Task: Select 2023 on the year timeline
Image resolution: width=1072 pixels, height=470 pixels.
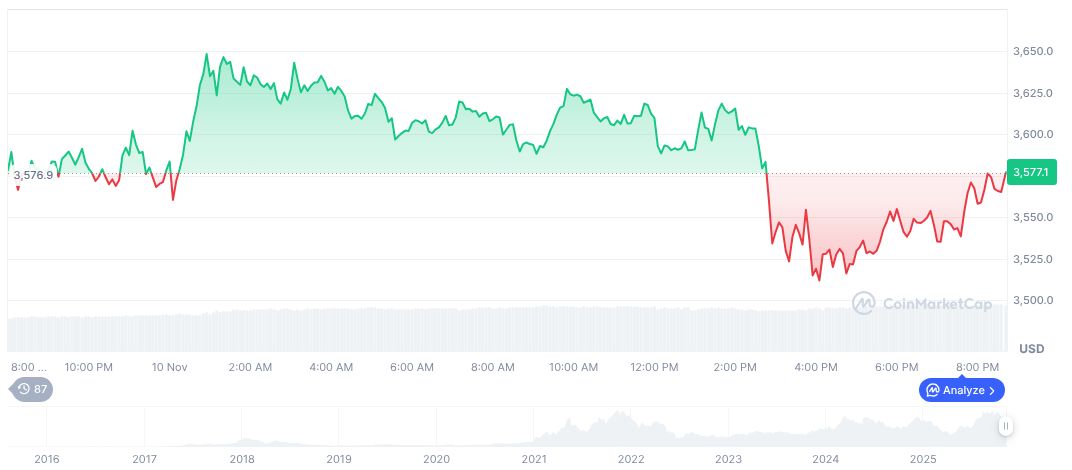Action: pyautogui.click(x=729, y=459)
